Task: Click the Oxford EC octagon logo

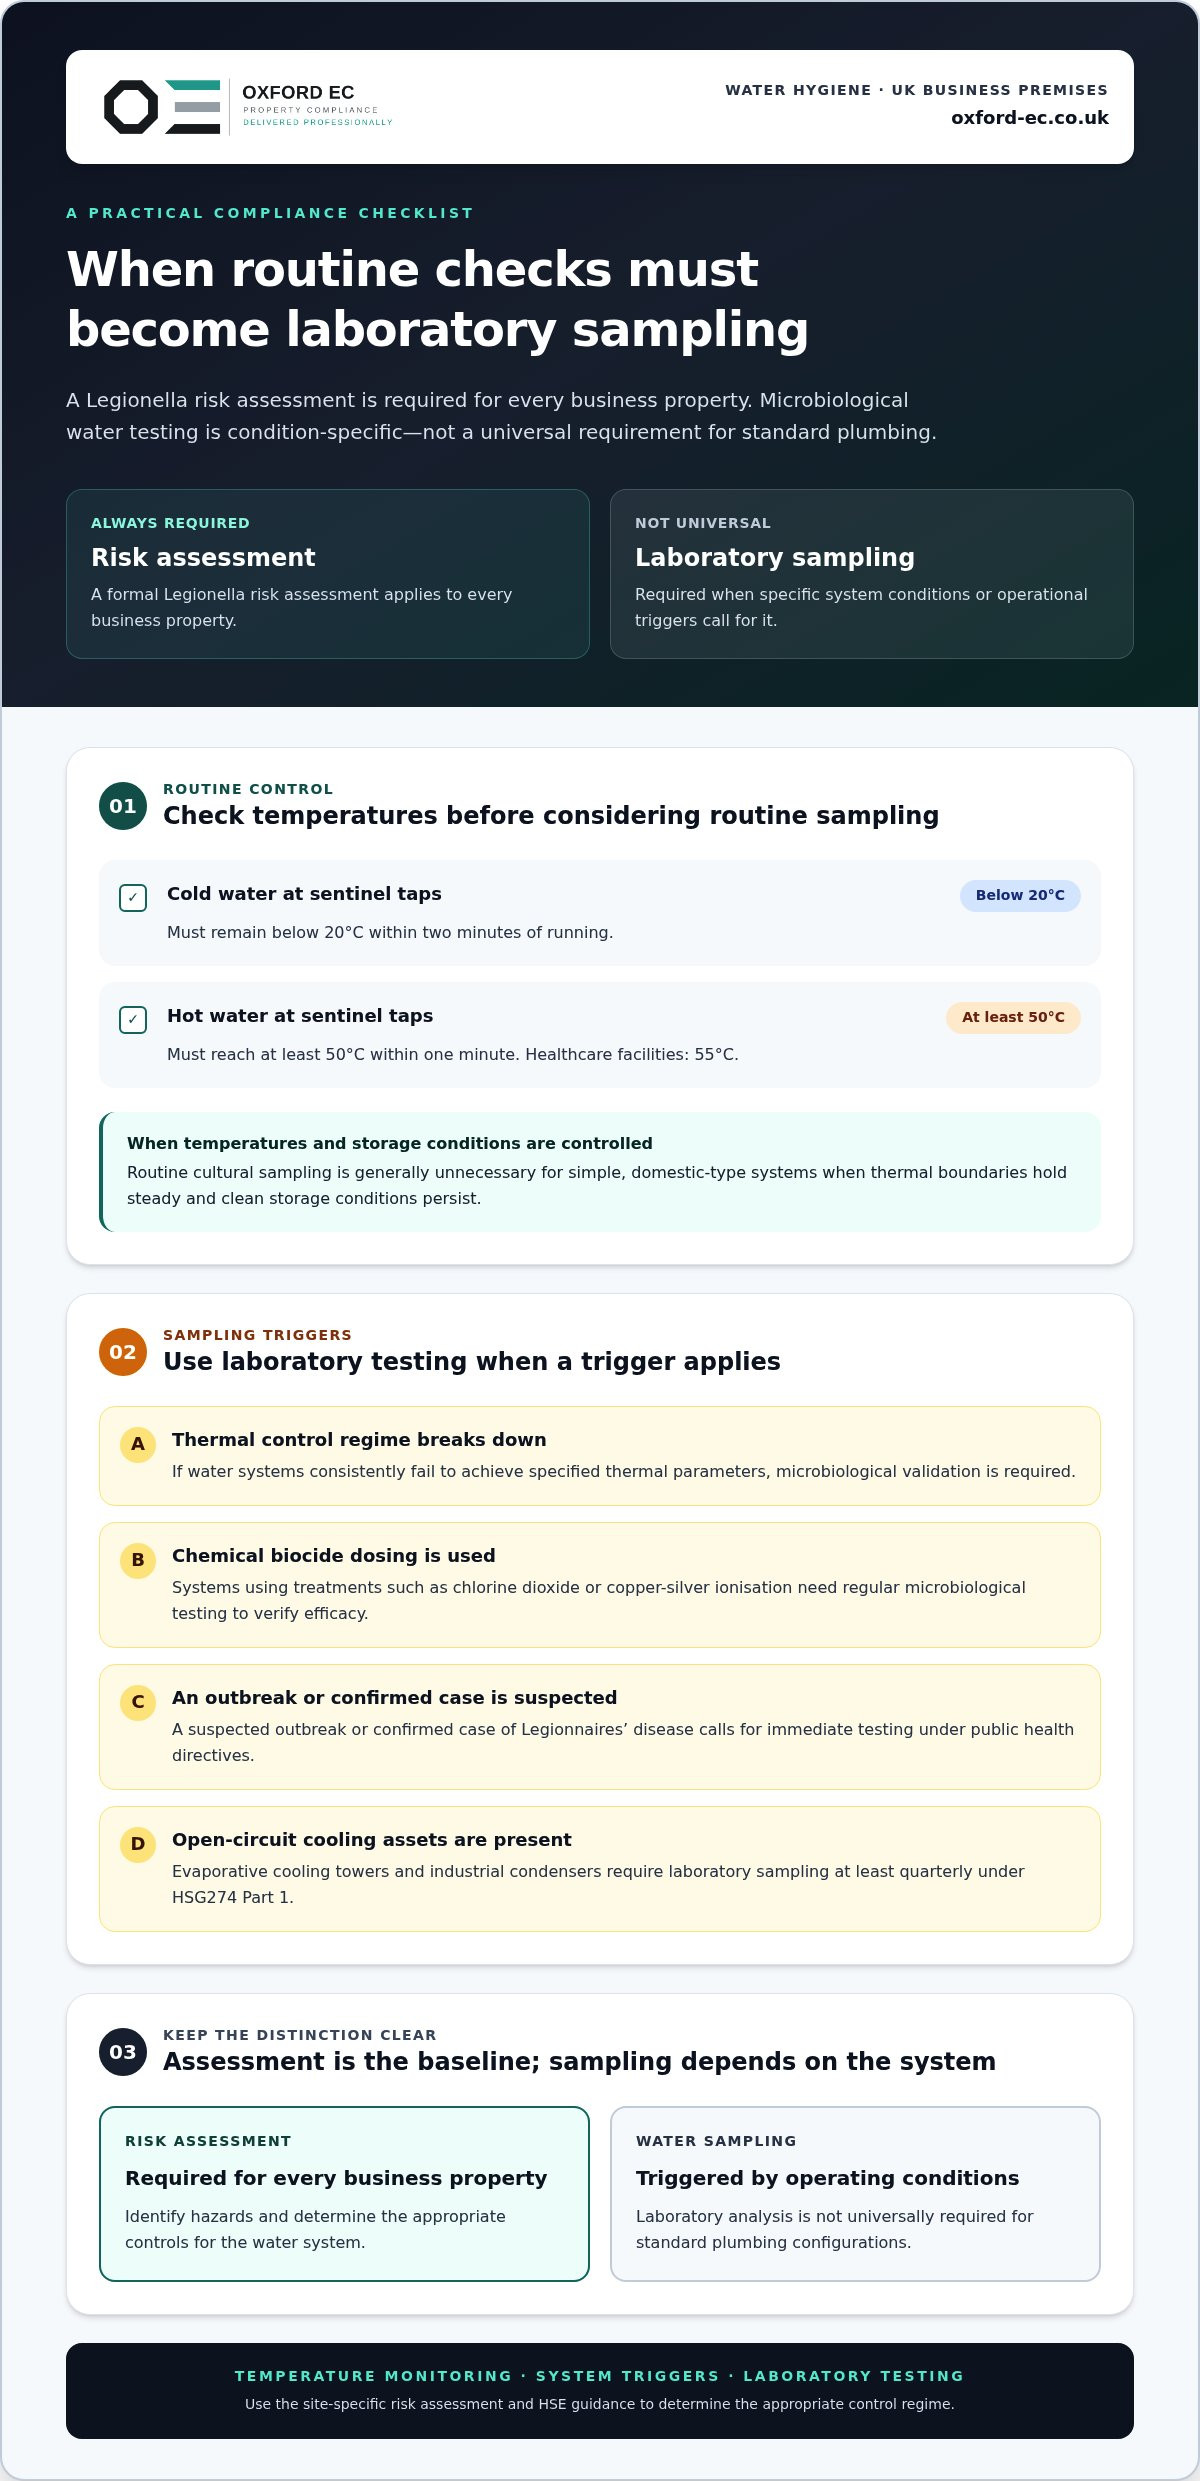Action: (131, 107)
